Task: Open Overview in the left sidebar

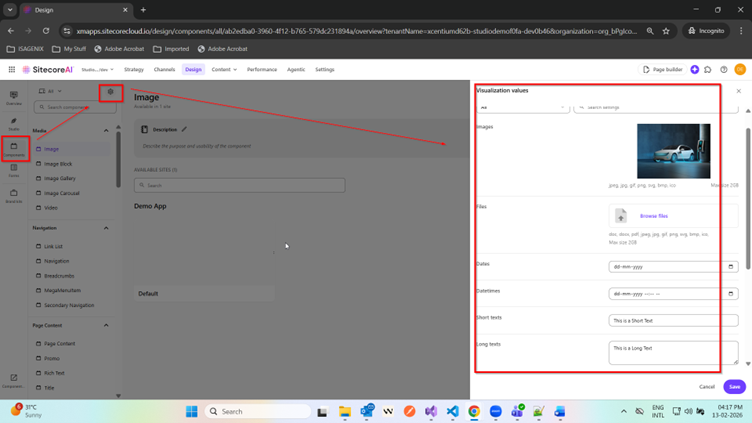Action: tap(14, 98)
